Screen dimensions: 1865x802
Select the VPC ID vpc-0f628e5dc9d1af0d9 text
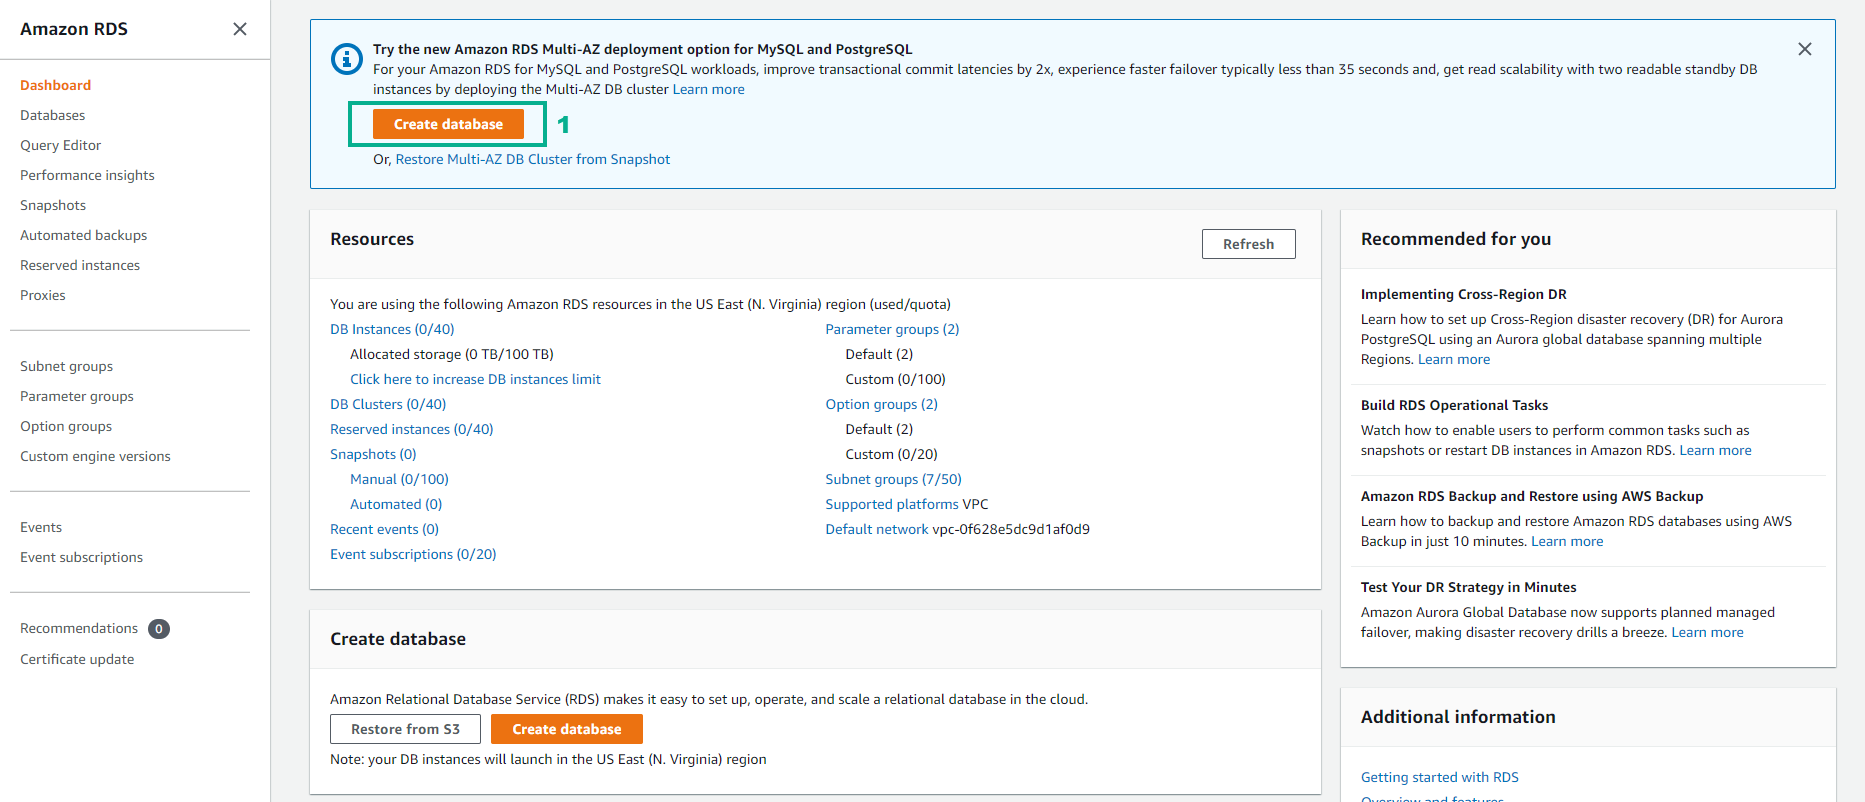1011,529
